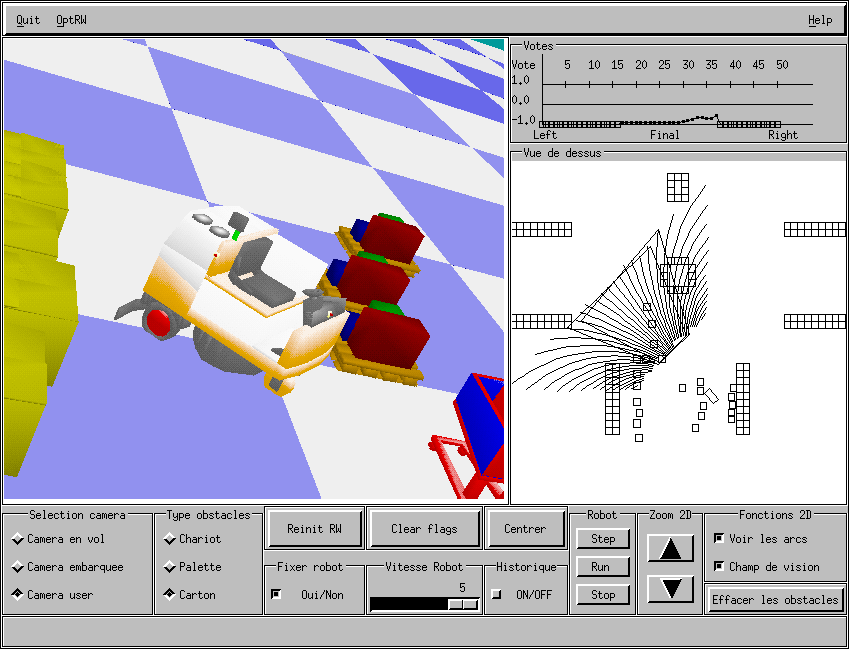Select Camera embarquee option
This screenshot has width=850, height=650.
point(18,567)
